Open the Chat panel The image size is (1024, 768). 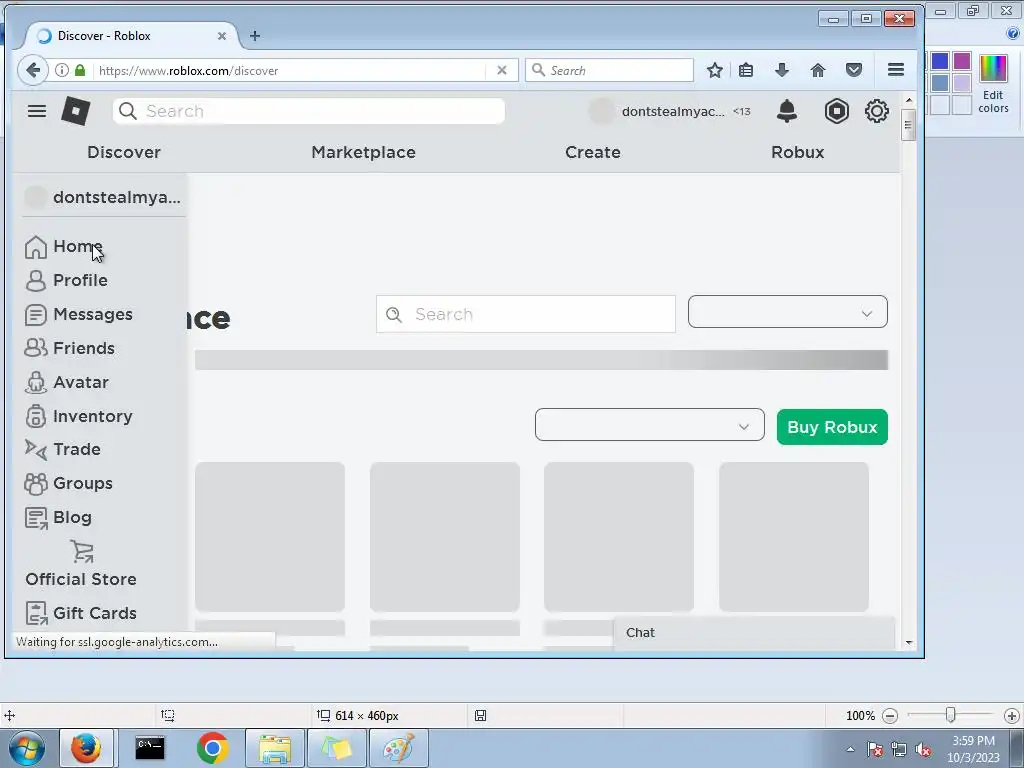754,633
